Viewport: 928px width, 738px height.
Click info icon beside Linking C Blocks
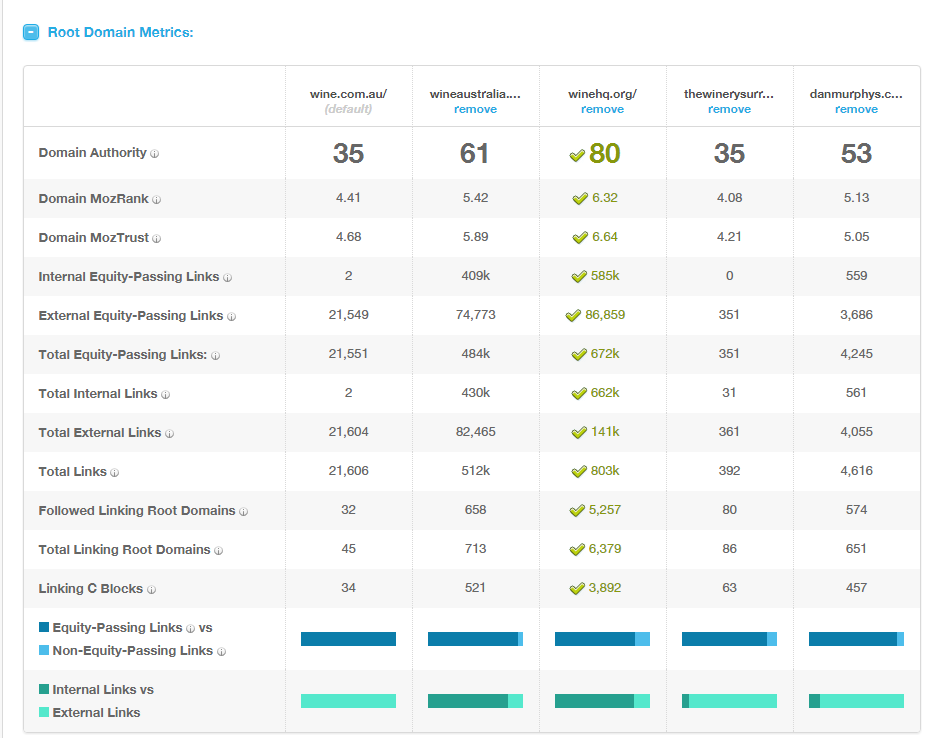point(151,590)
